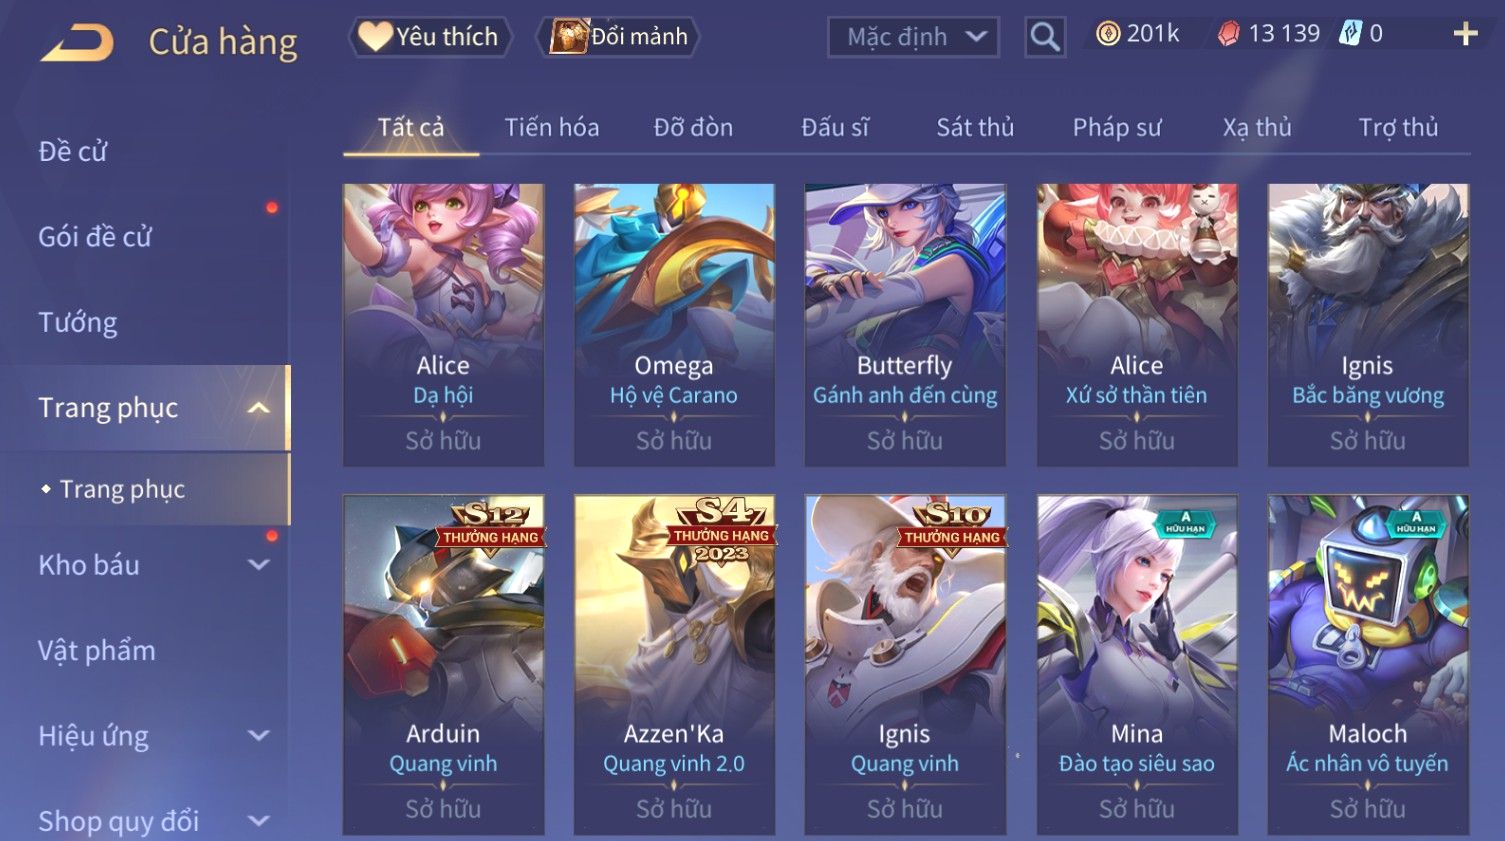
Task: Select Arduin Quang vinh S12 skin card
Action: 443,665
